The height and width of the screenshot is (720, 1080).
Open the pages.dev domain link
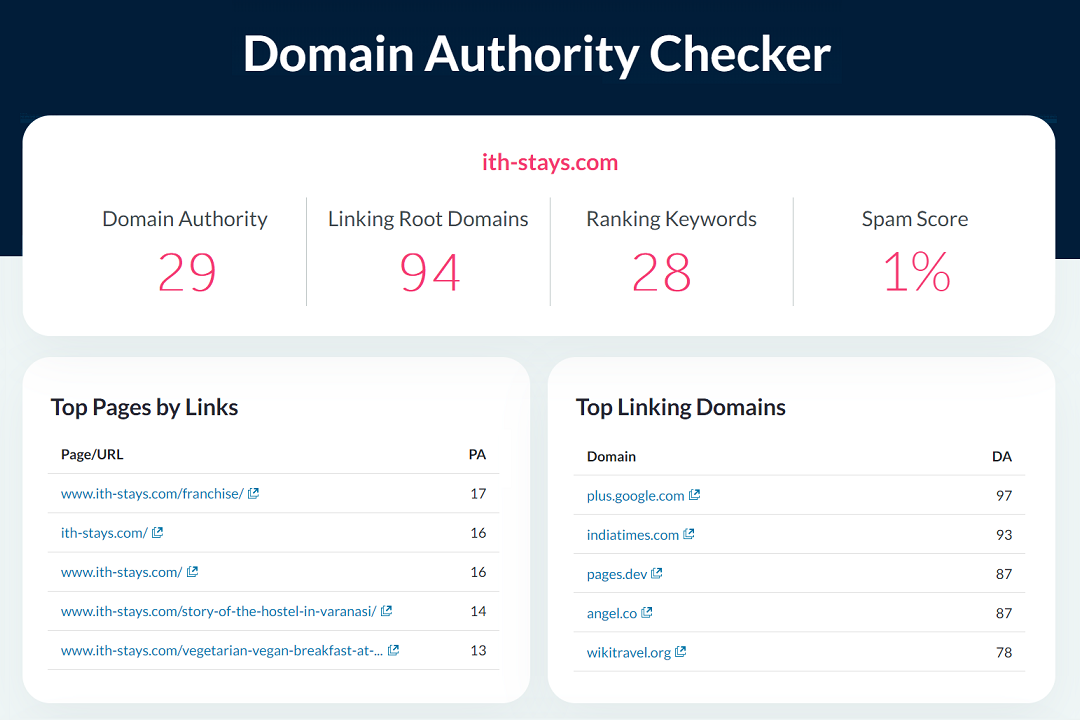(617, 575)
